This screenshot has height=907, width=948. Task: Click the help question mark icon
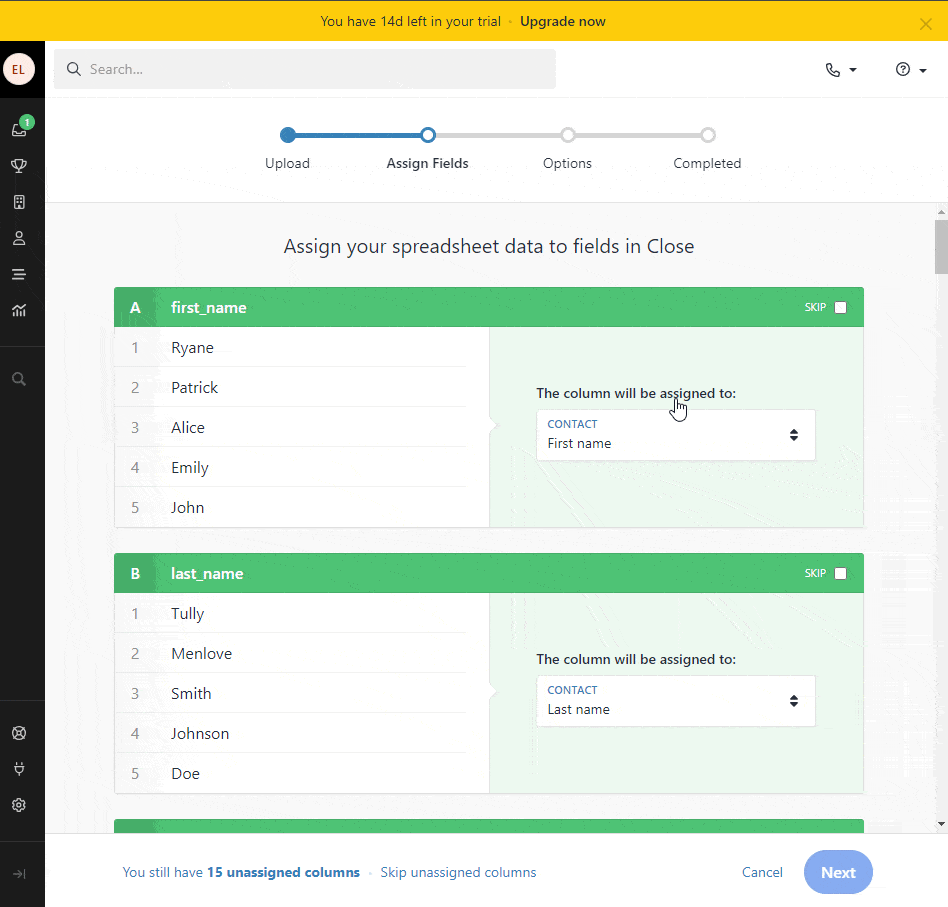903,70
